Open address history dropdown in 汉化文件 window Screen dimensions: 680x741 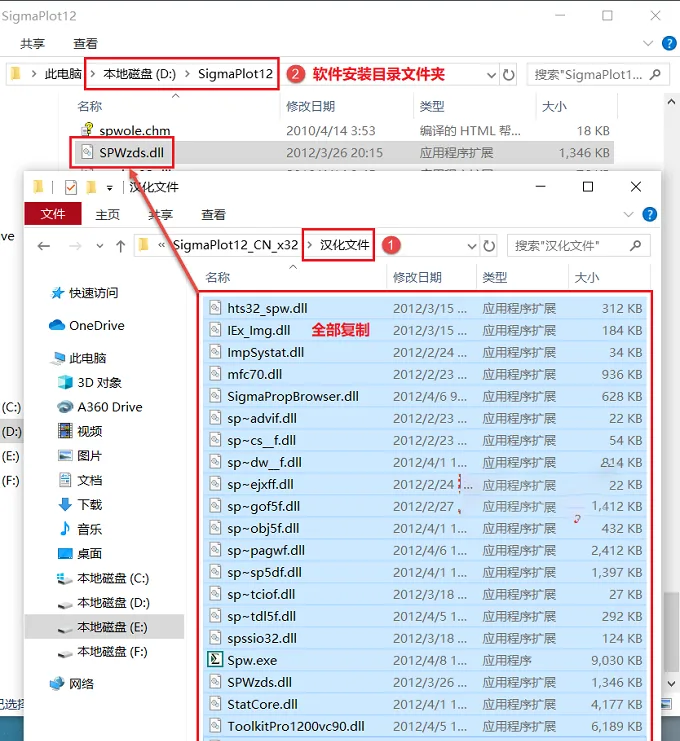(472, 246)
